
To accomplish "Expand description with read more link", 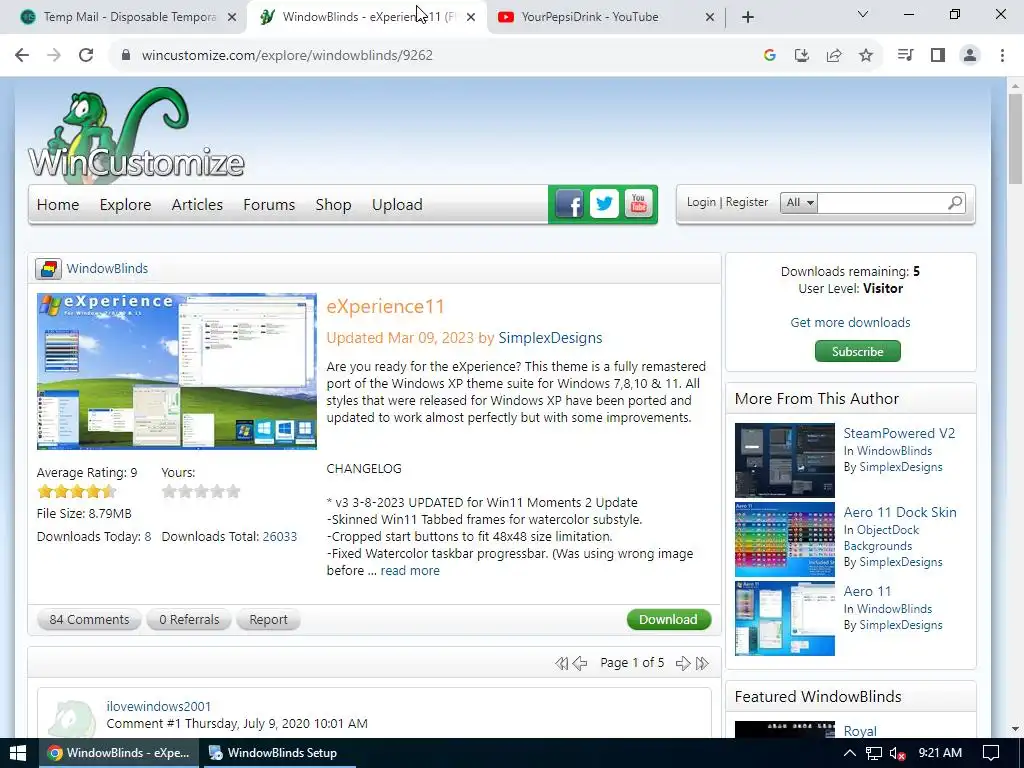I will pos(410,571).
